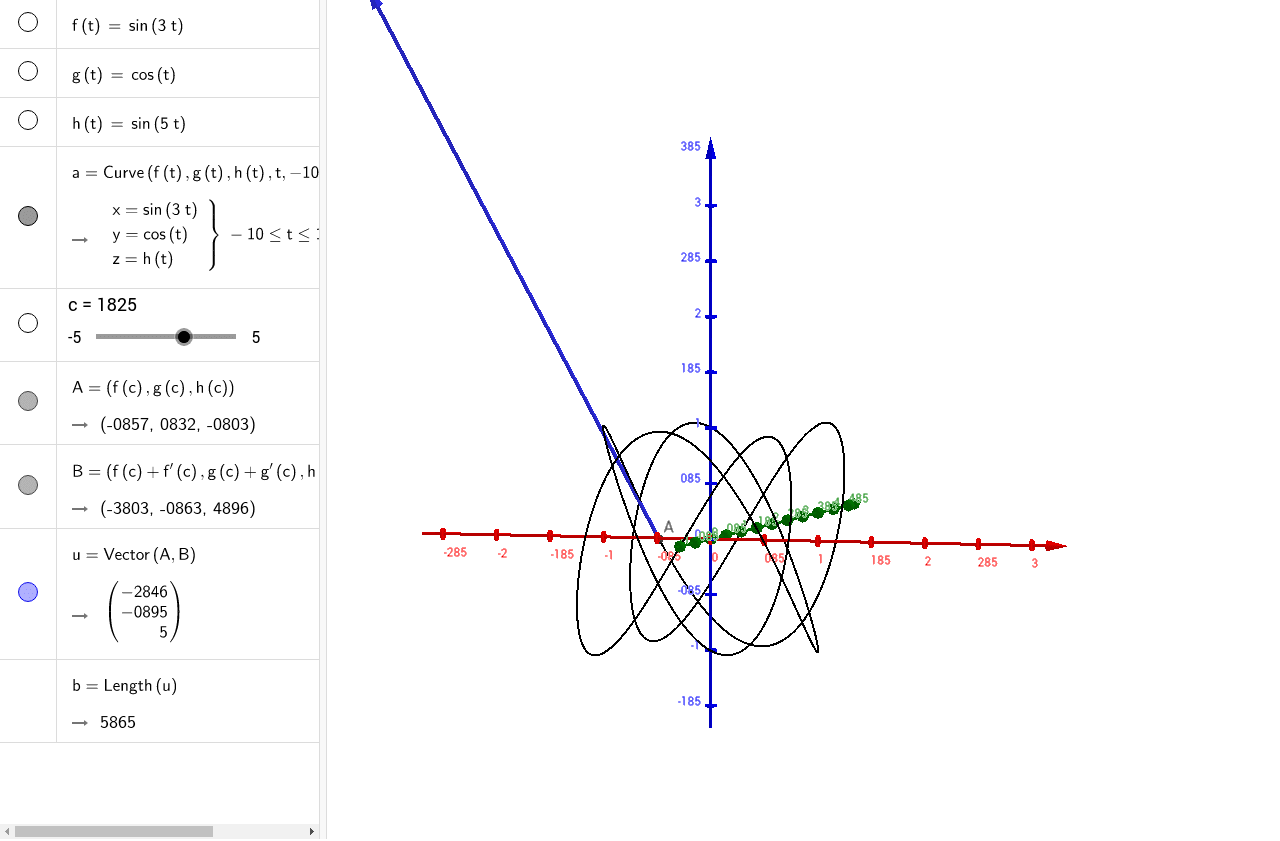Select the g(t) = cos(t) definition

point(123,75)
